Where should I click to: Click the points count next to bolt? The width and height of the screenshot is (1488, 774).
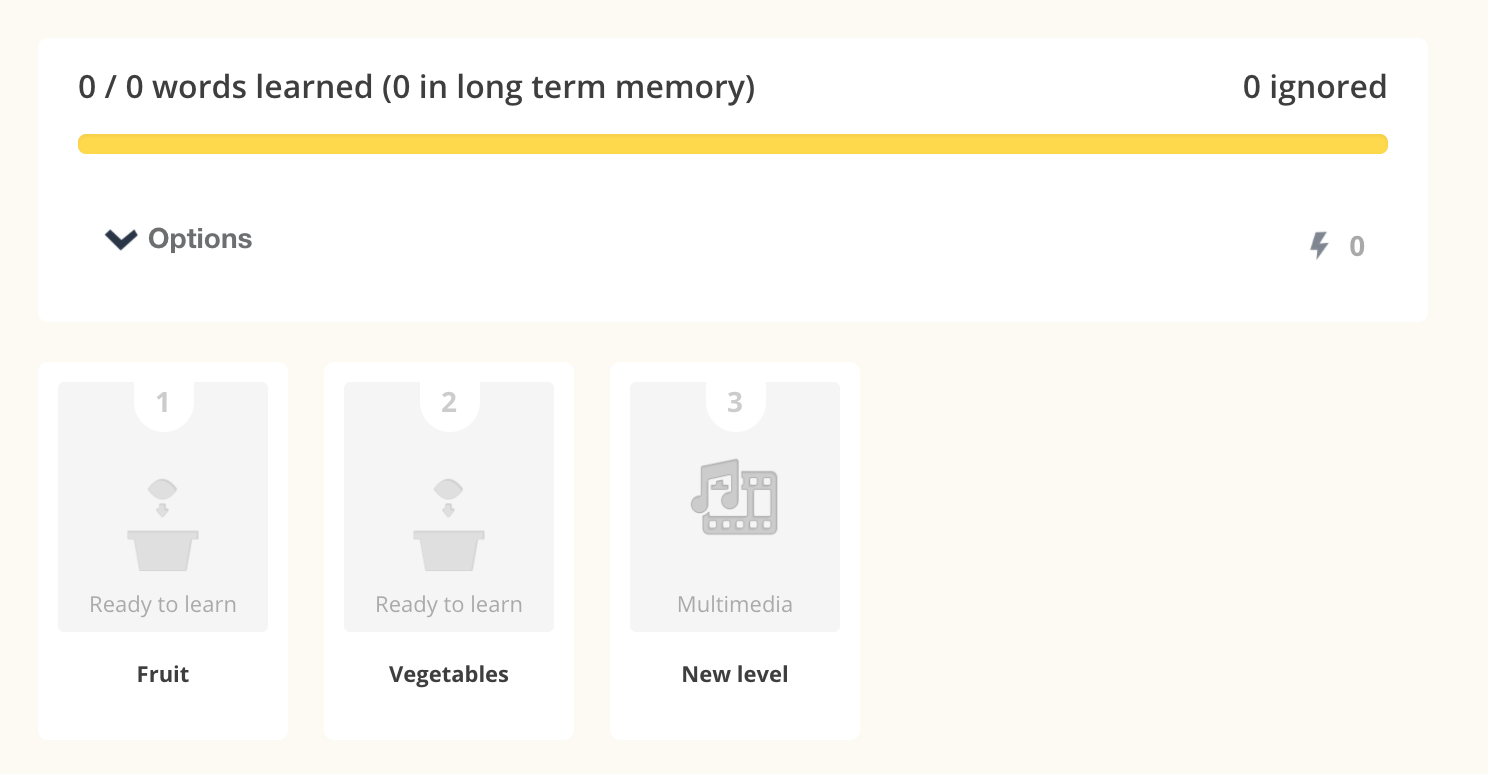point(1357,246)
